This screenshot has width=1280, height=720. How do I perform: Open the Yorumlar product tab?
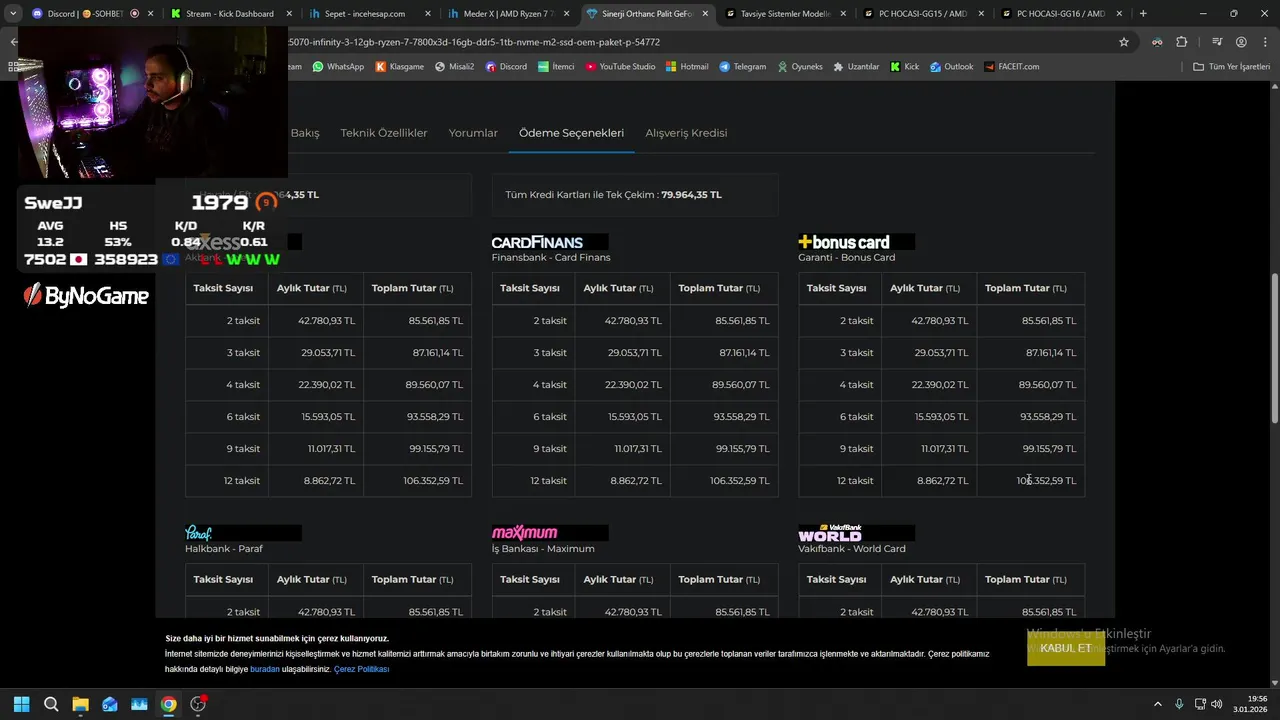tap(473, 133)
